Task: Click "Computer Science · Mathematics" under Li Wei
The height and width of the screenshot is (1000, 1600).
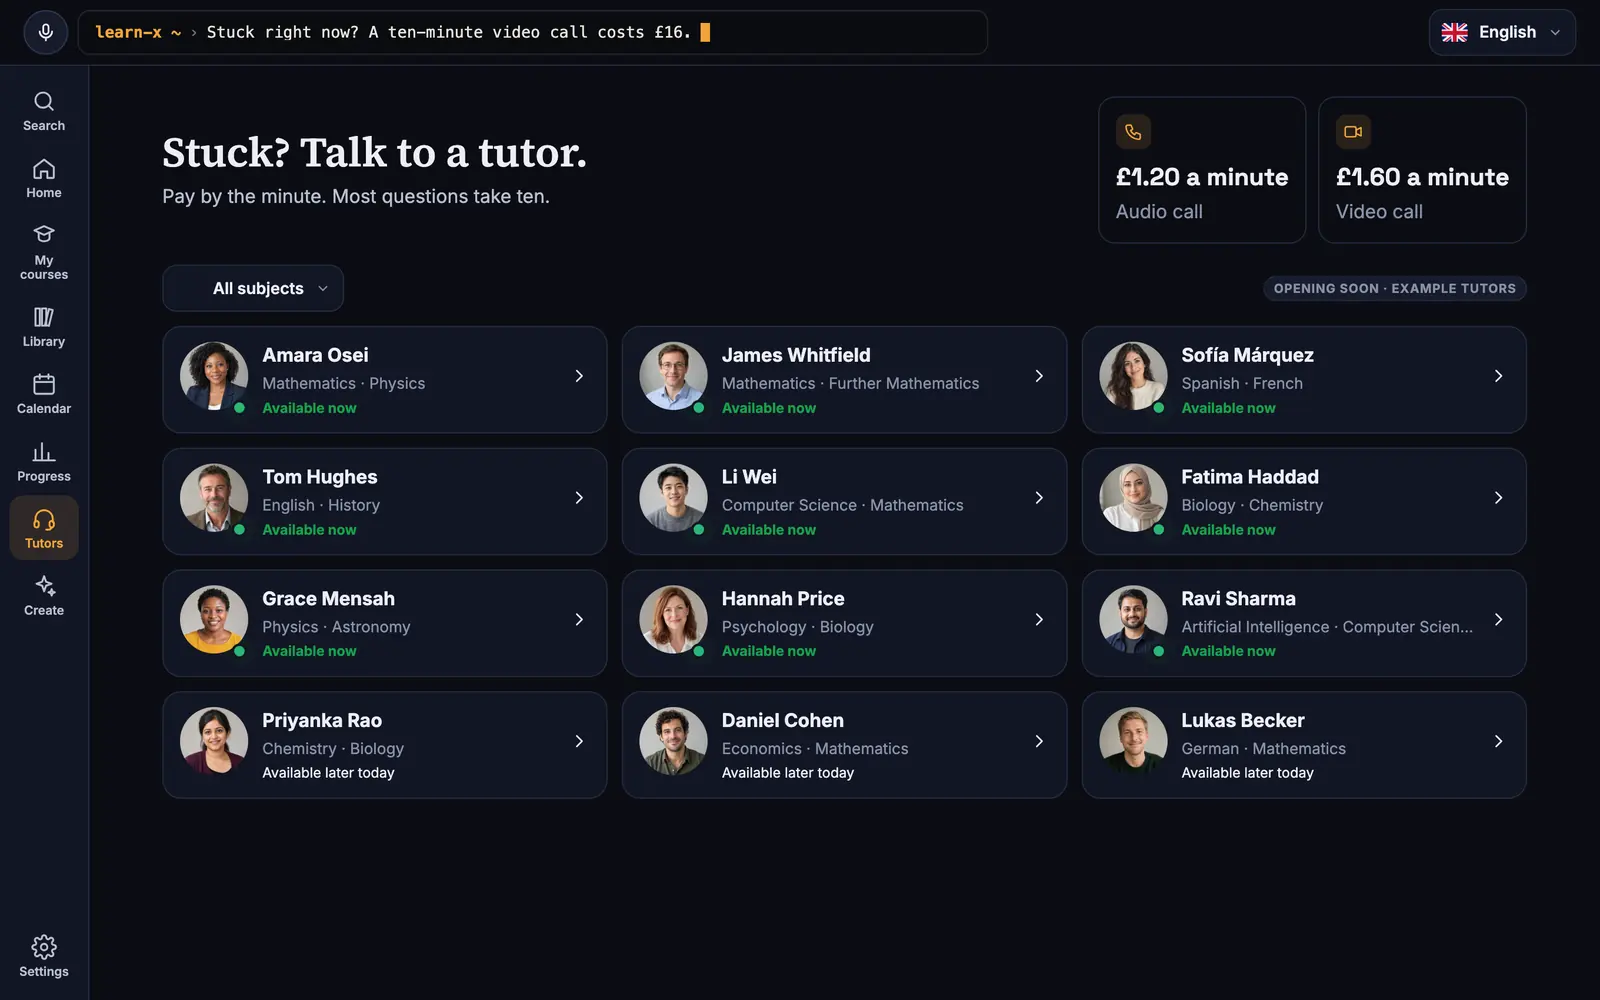Action: coord(843,505)
